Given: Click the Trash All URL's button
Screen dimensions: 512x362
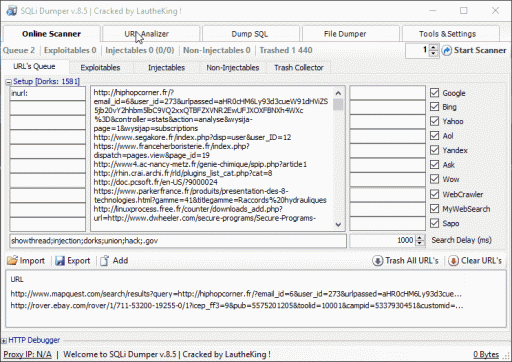Looking at the screenshot, I should [x=405, y=260].
